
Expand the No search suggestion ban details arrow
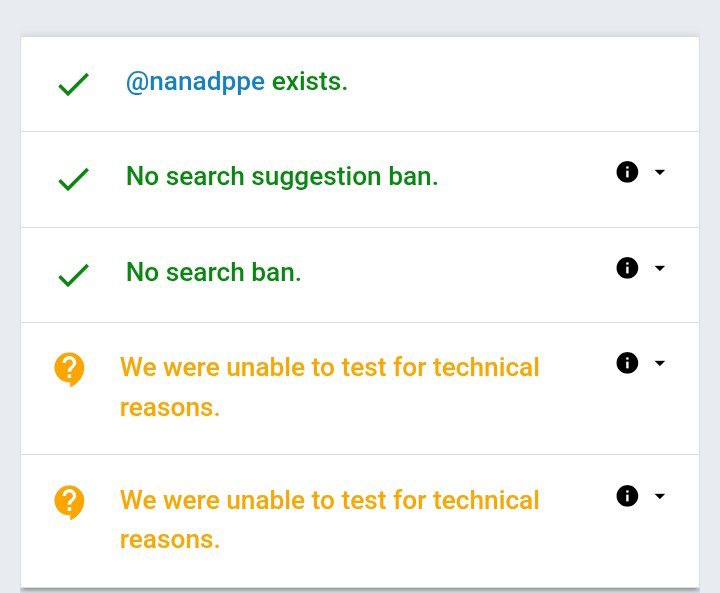[x=659, y=172]
